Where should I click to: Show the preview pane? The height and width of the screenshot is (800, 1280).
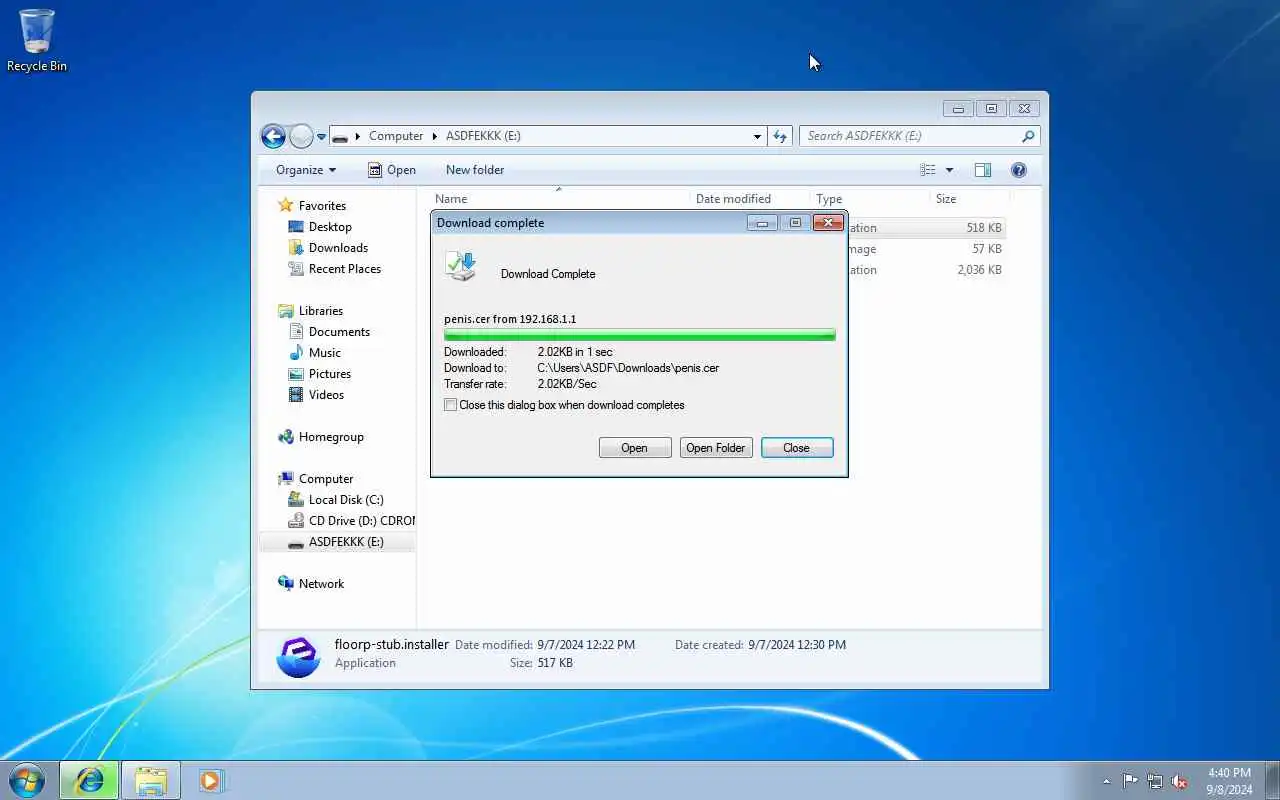983,170
